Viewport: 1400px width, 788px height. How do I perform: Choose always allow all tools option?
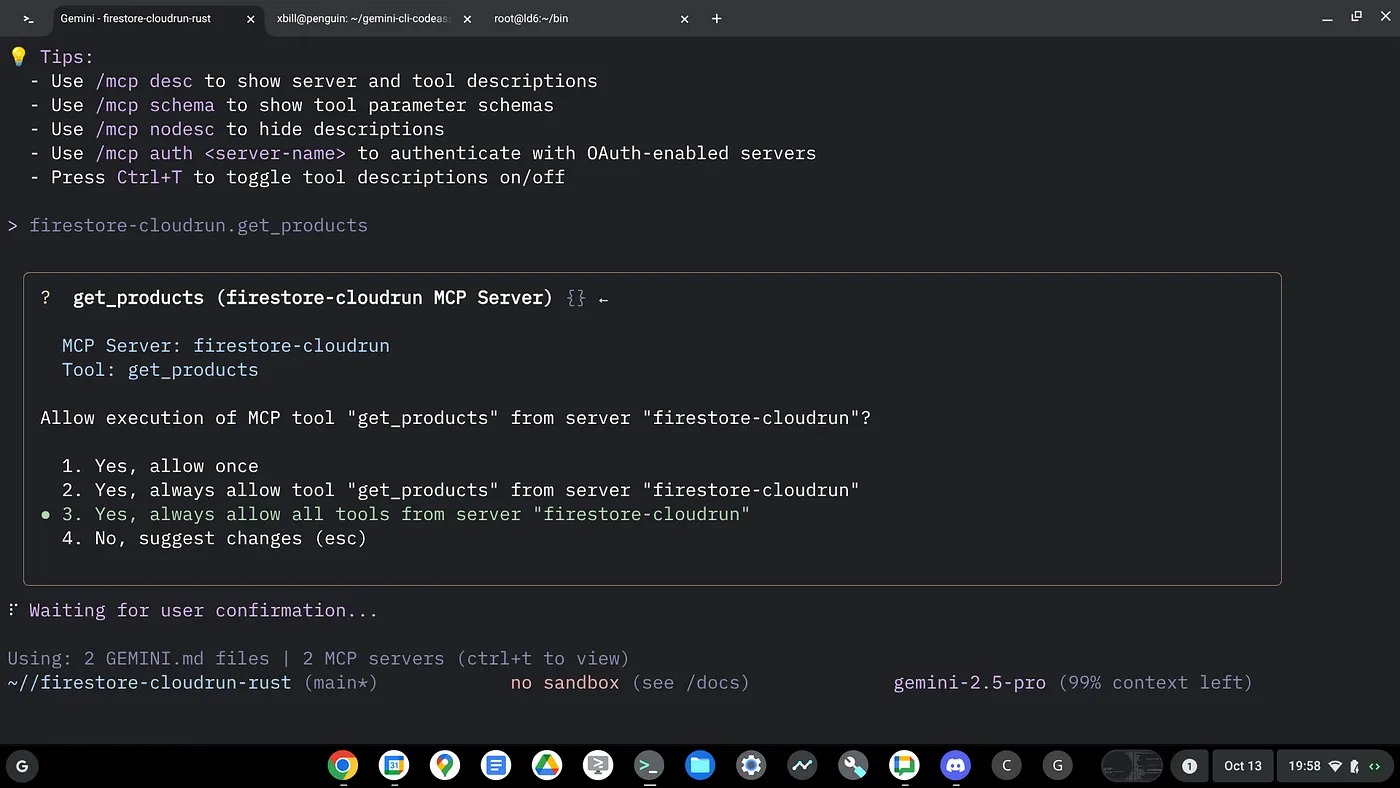pyautogui.click(x=421, y=514)
